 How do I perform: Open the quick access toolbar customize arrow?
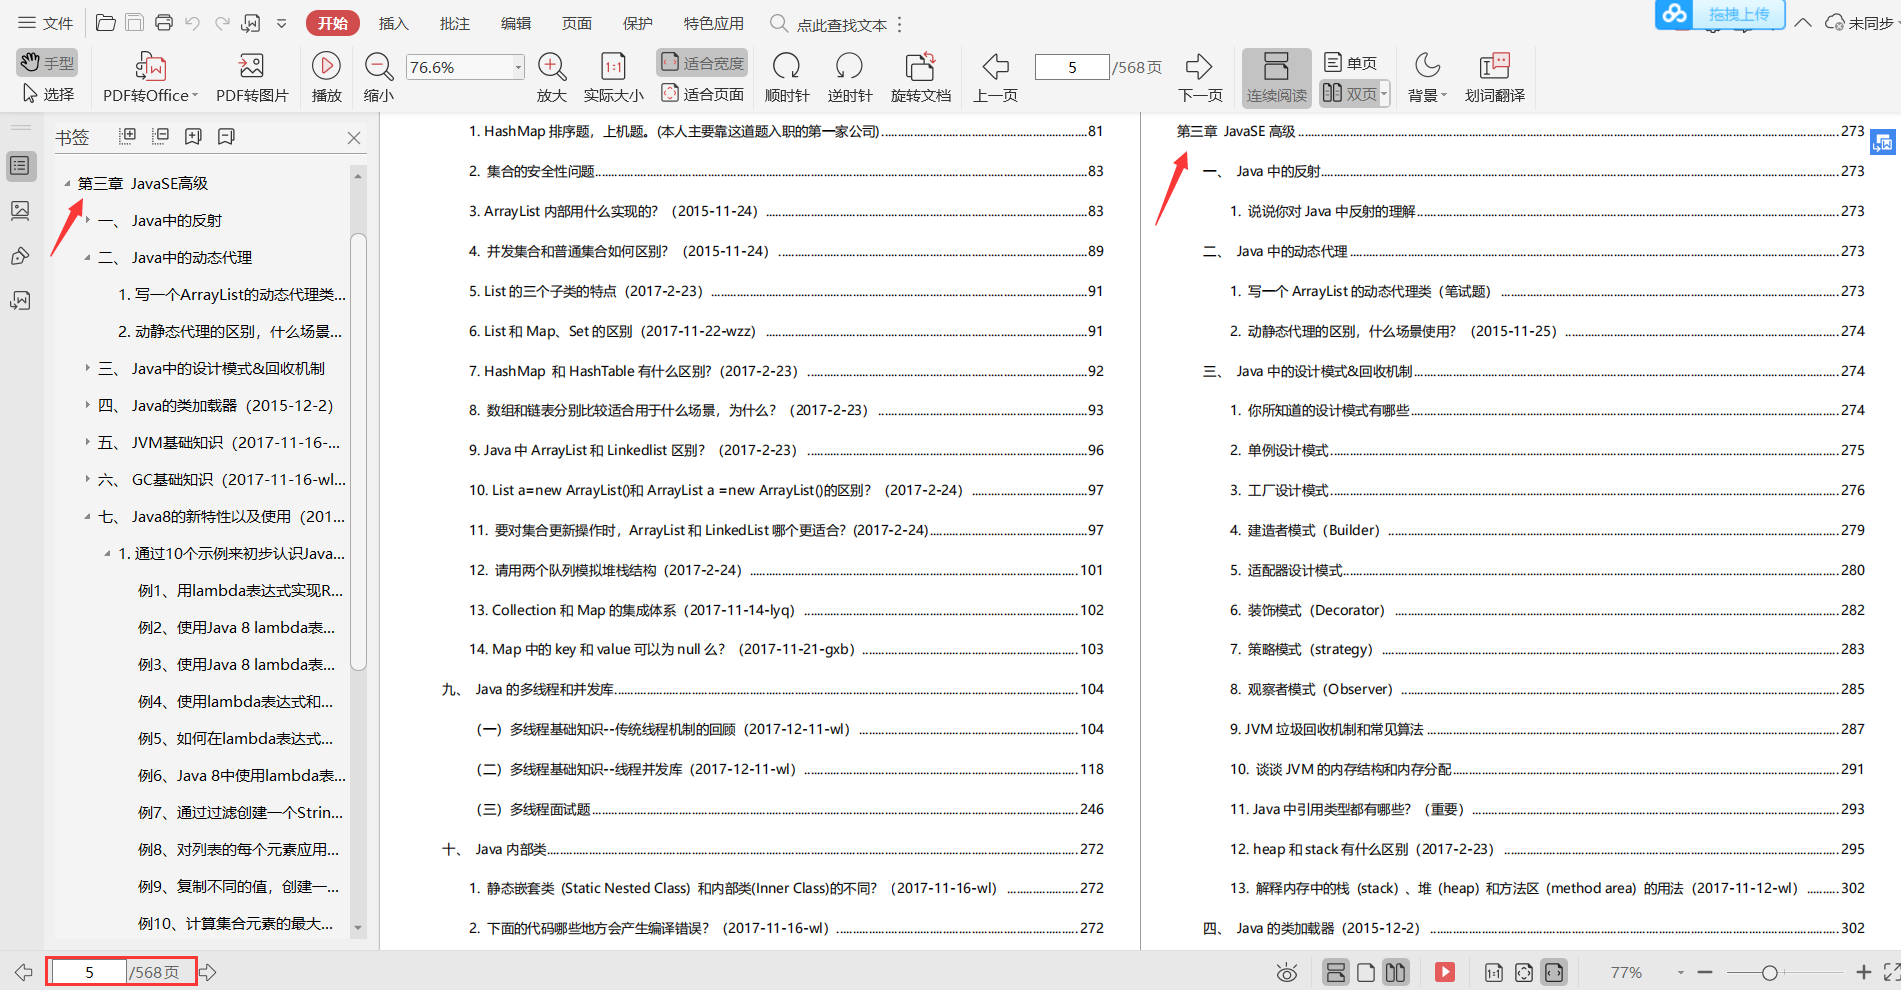click(x=282, y=23)
